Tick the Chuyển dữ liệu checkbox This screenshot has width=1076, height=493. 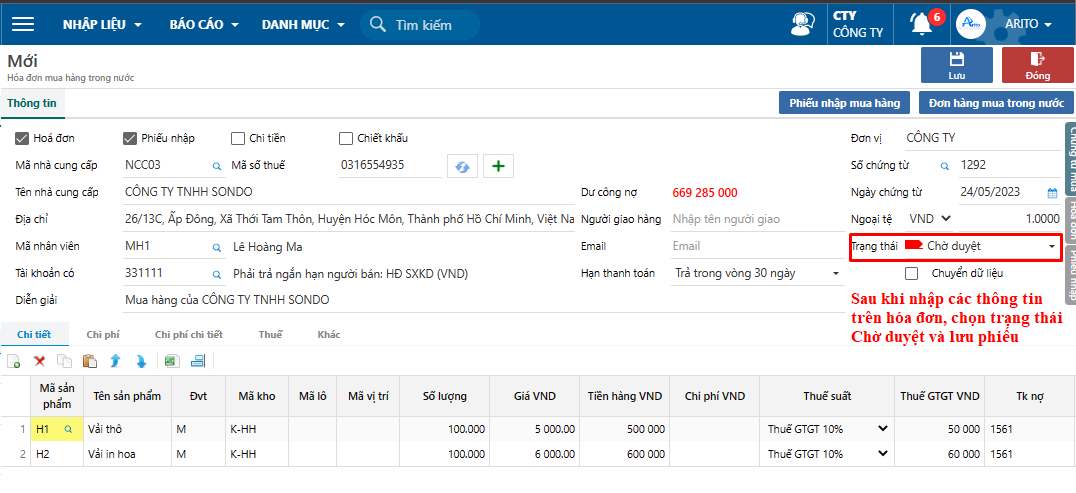click(911, 273)
